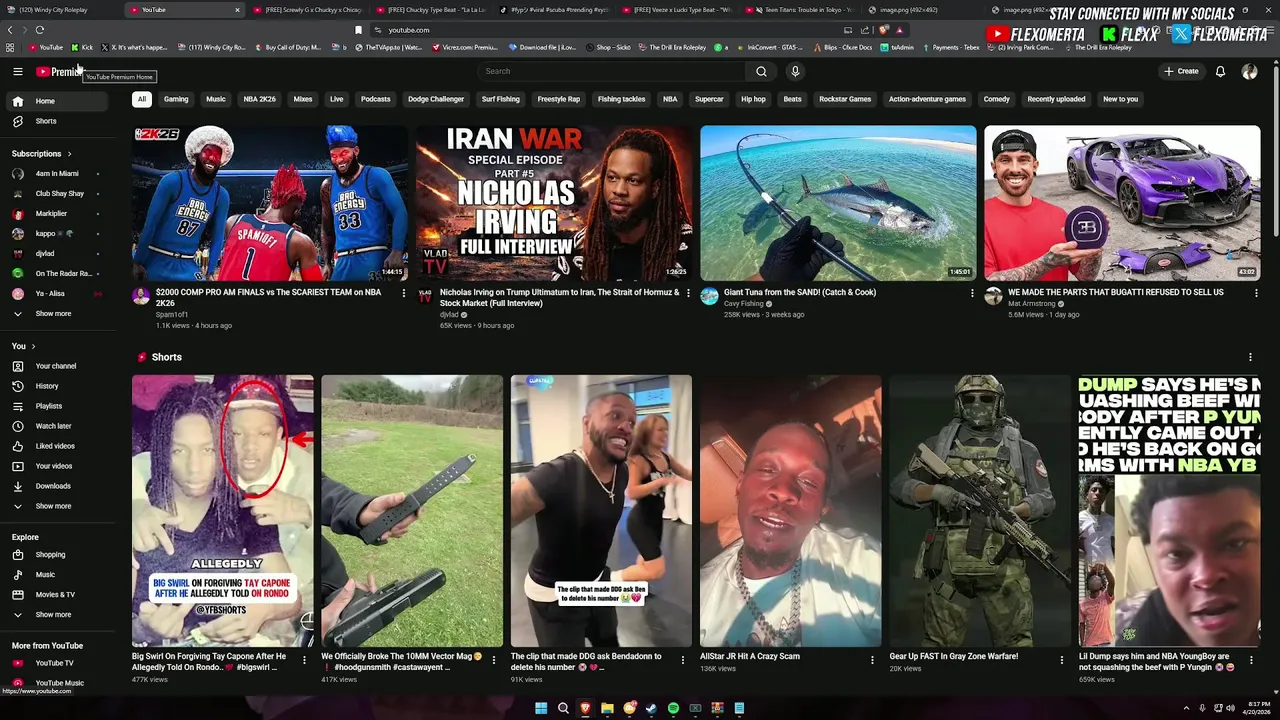Screen dimensions: 1280x720
Task: Open options for Gear Up FAST short
Action: [x=1062, y=660]
